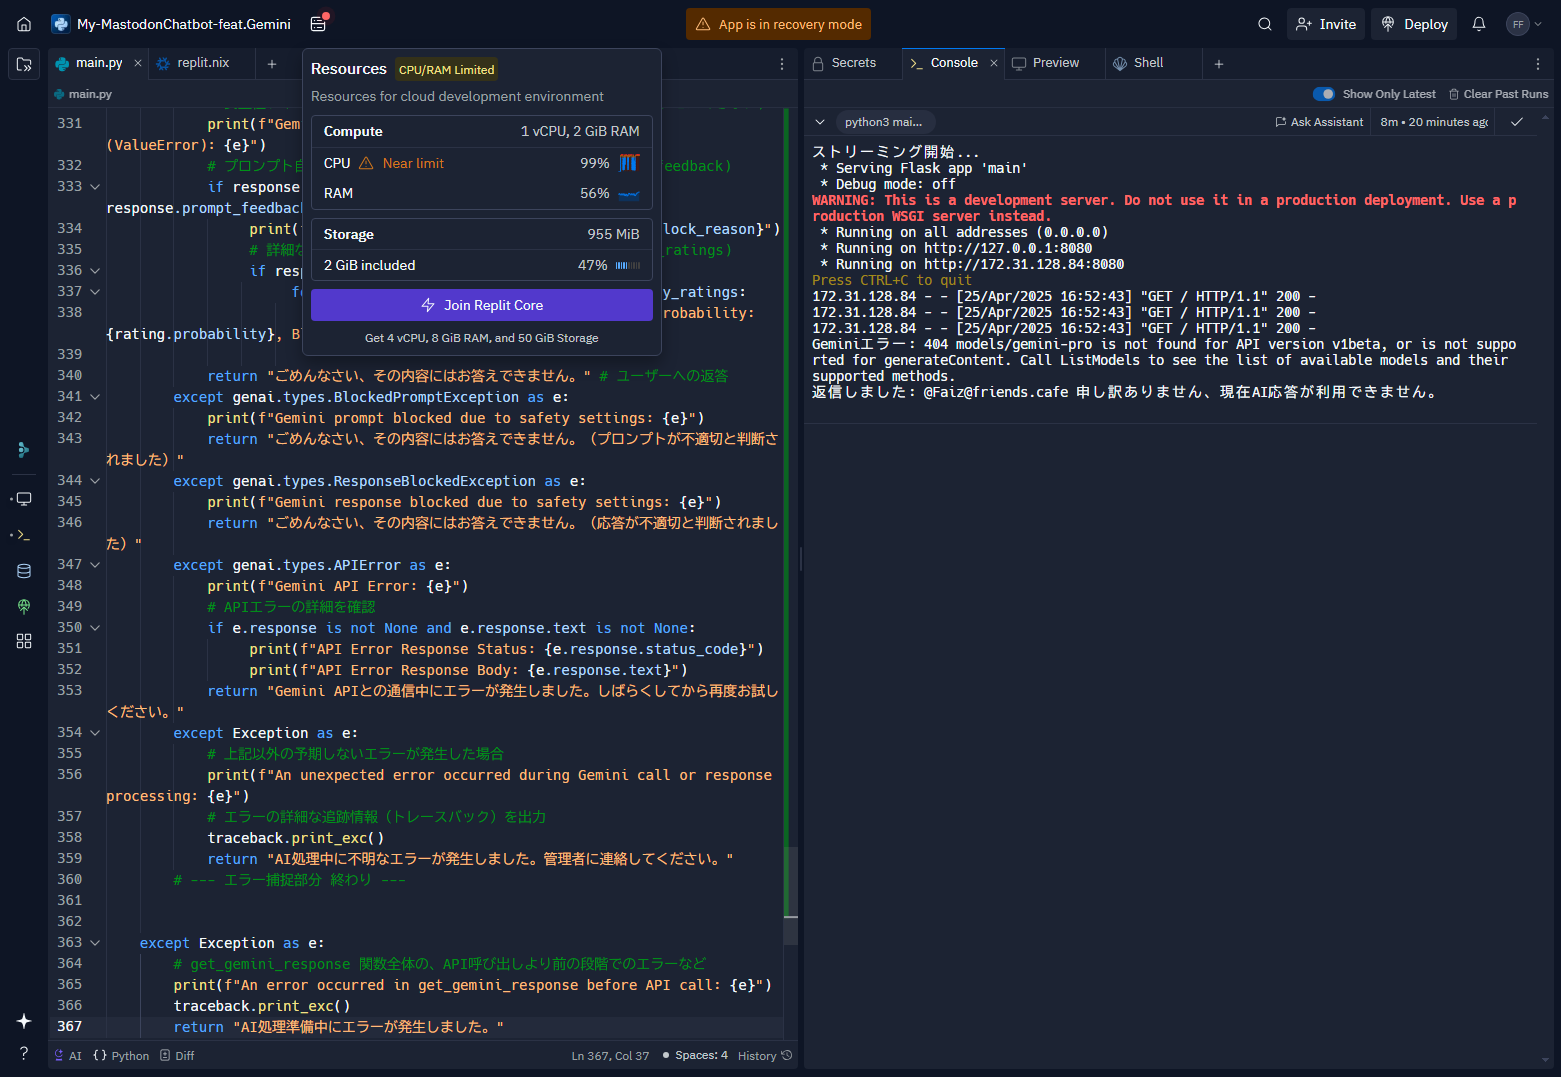Fold code at line 333
The width and height of the screenshot is (1561, 1077).
point(95,187)
